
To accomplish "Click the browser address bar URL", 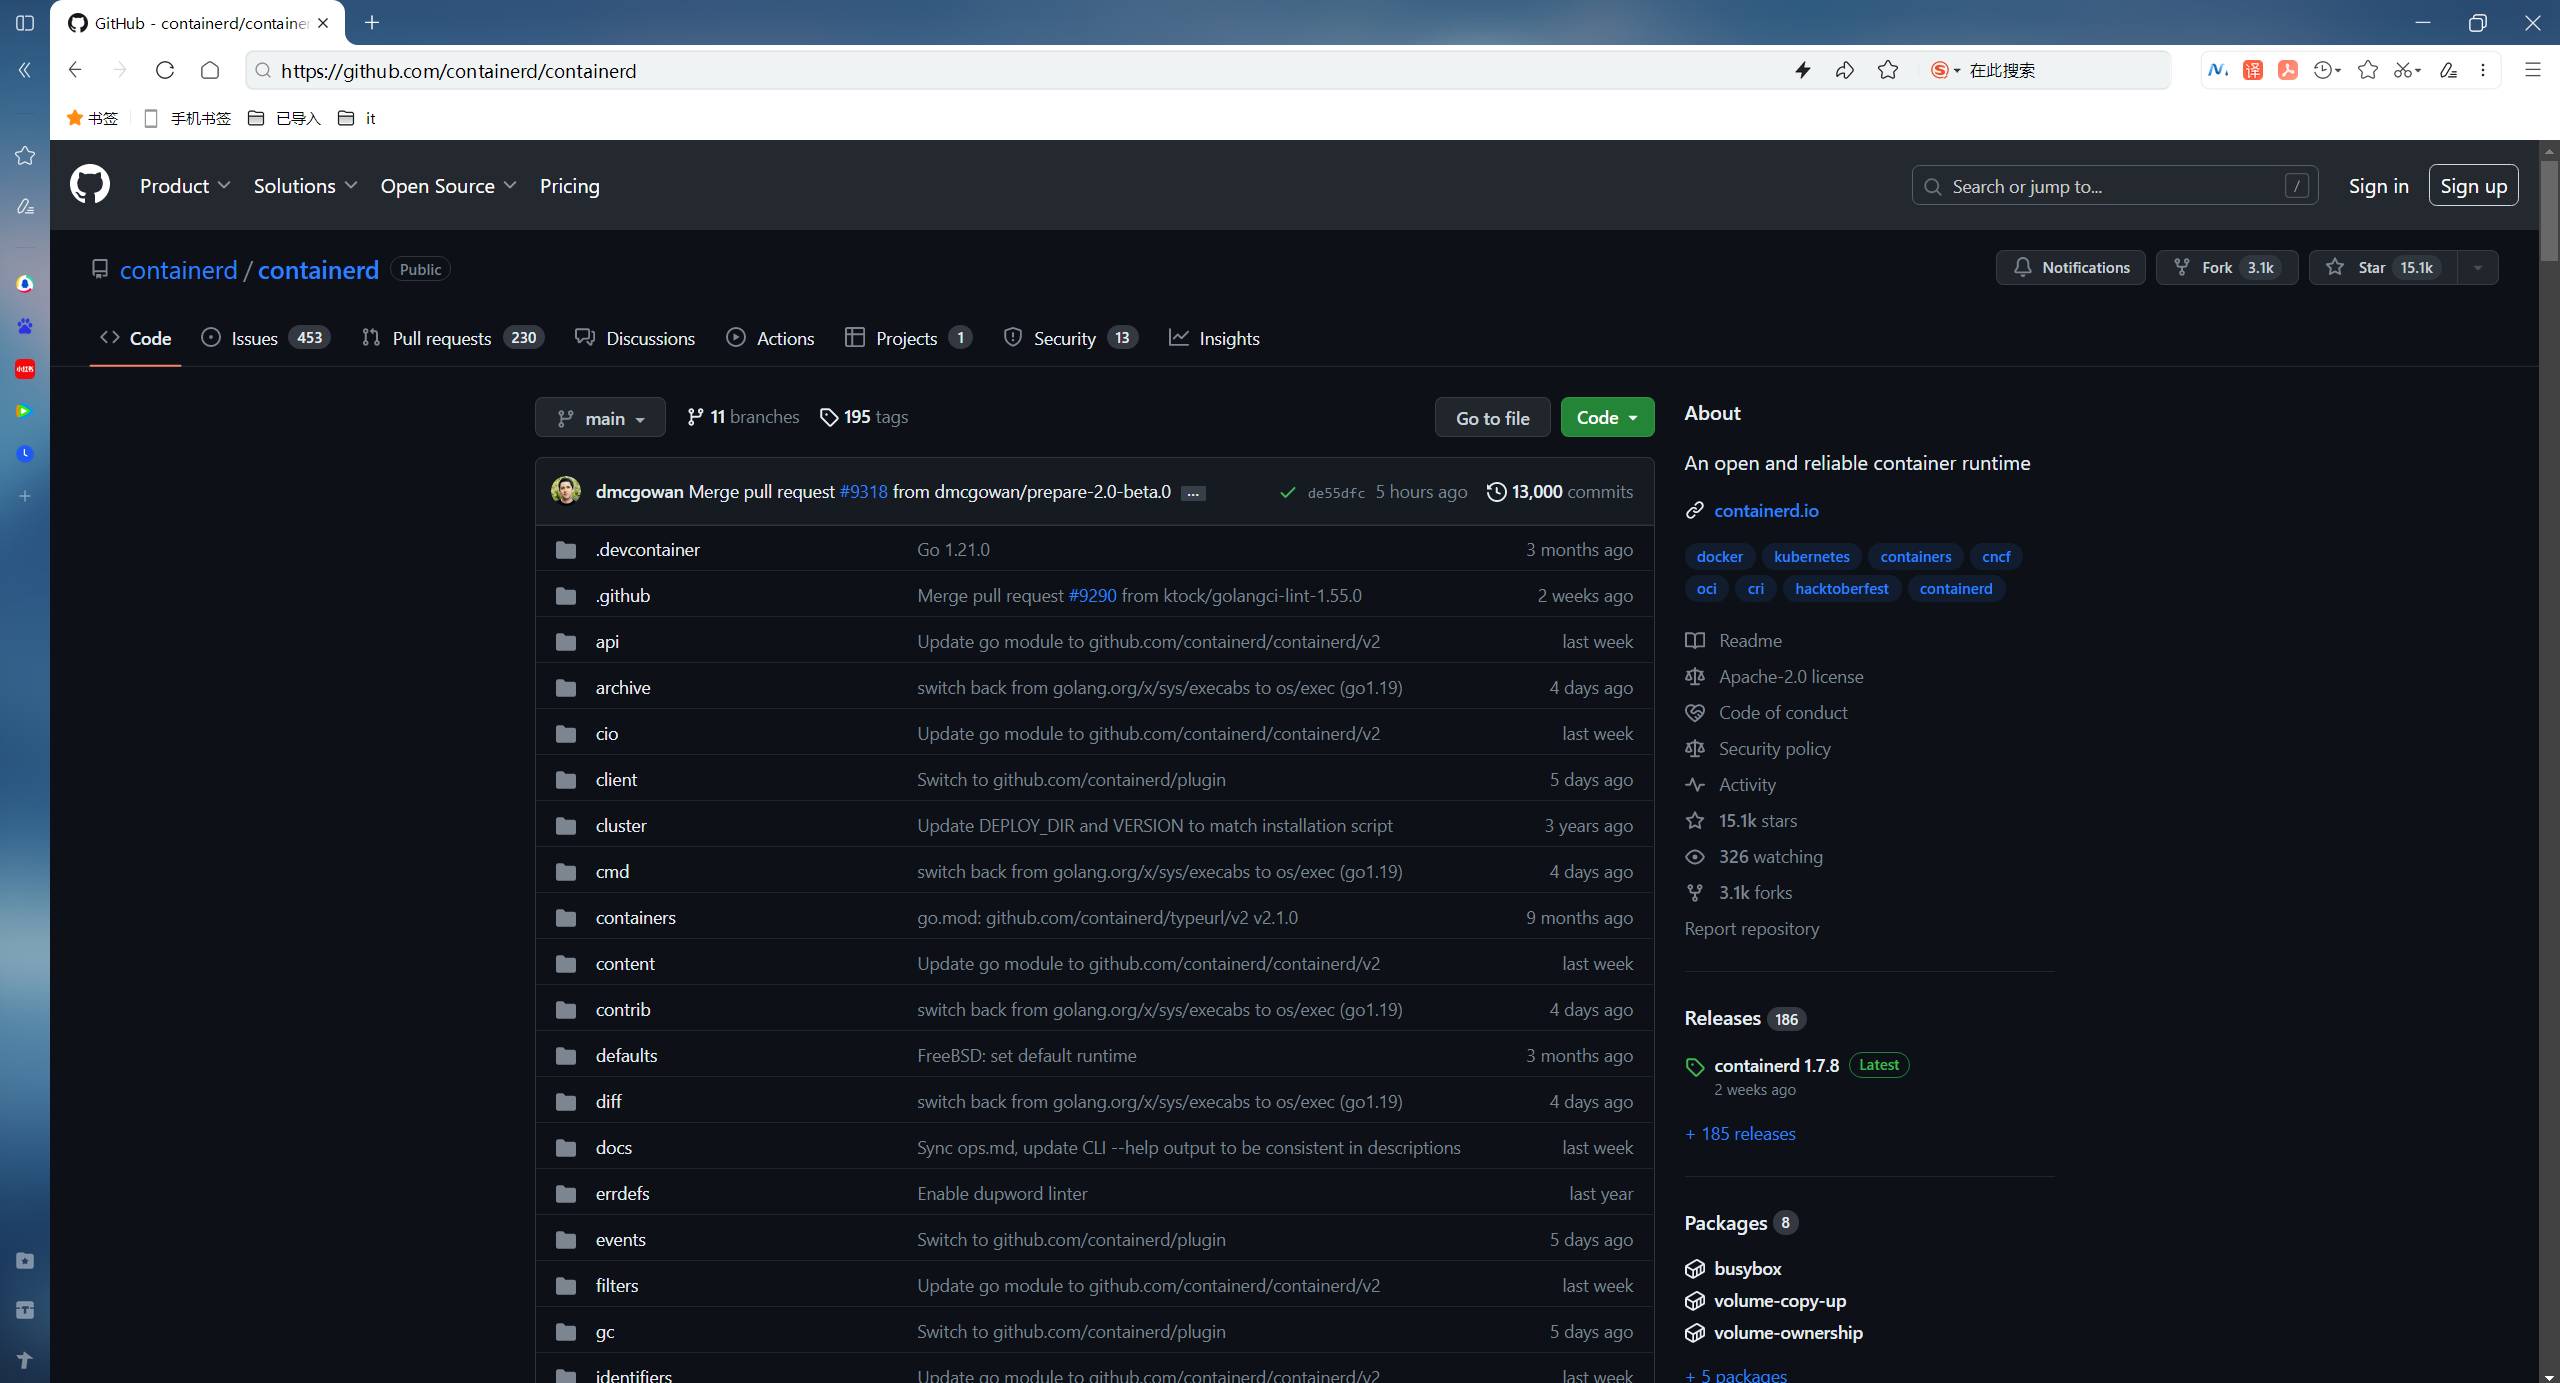I will pyautogui.click(x=458, y=70).
